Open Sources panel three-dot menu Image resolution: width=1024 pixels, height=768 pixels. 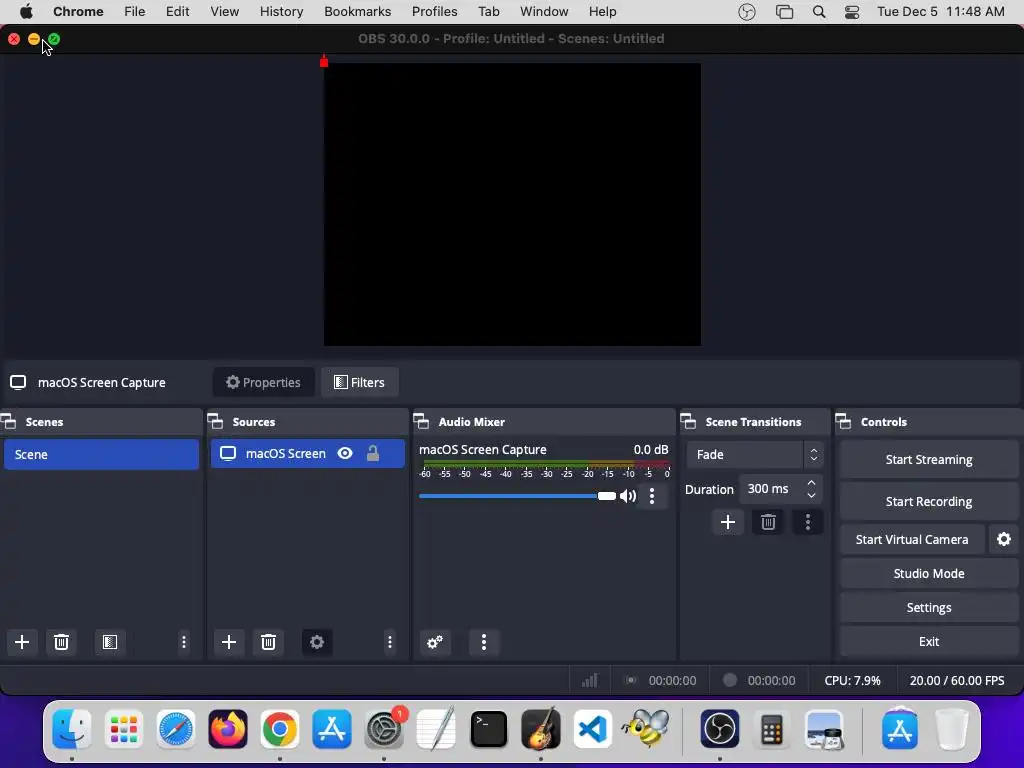pos(390,642)
